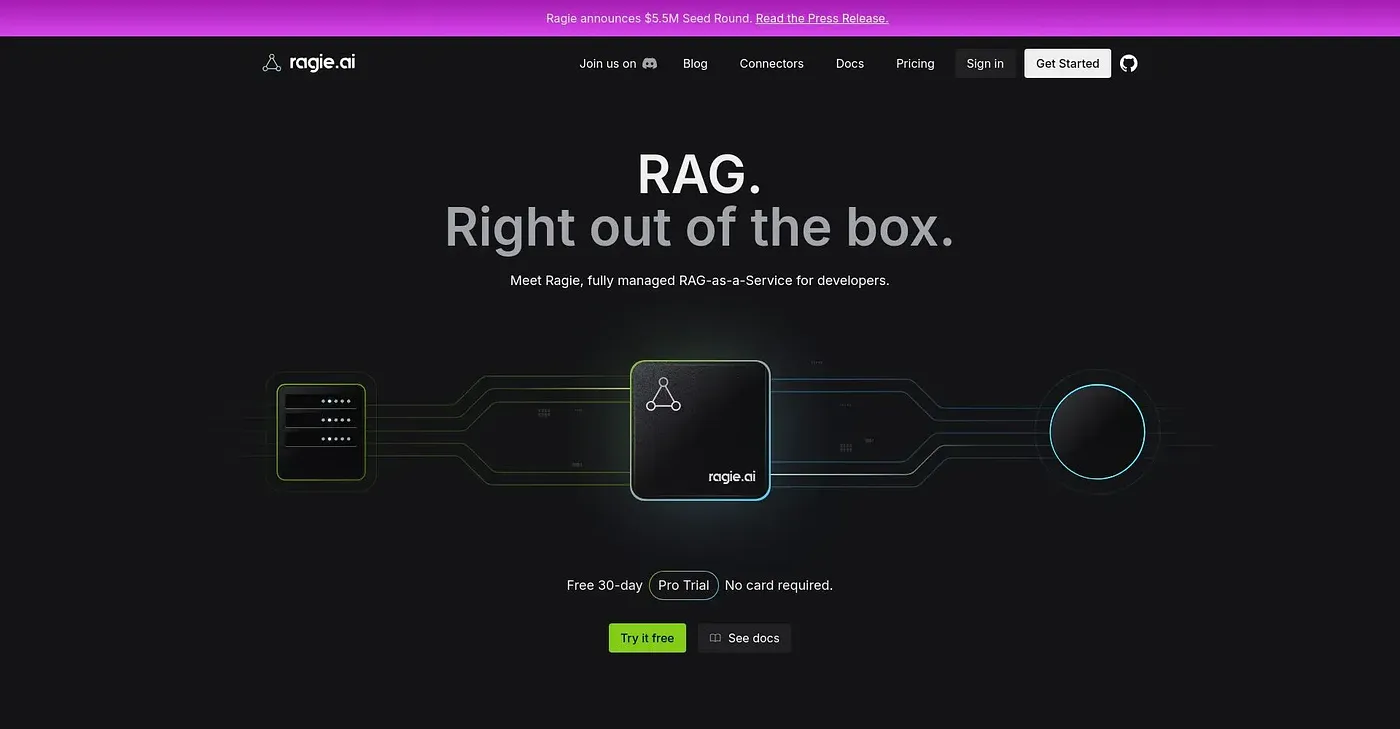Click the ragie.ai chip card illustration

pos(700,430)
